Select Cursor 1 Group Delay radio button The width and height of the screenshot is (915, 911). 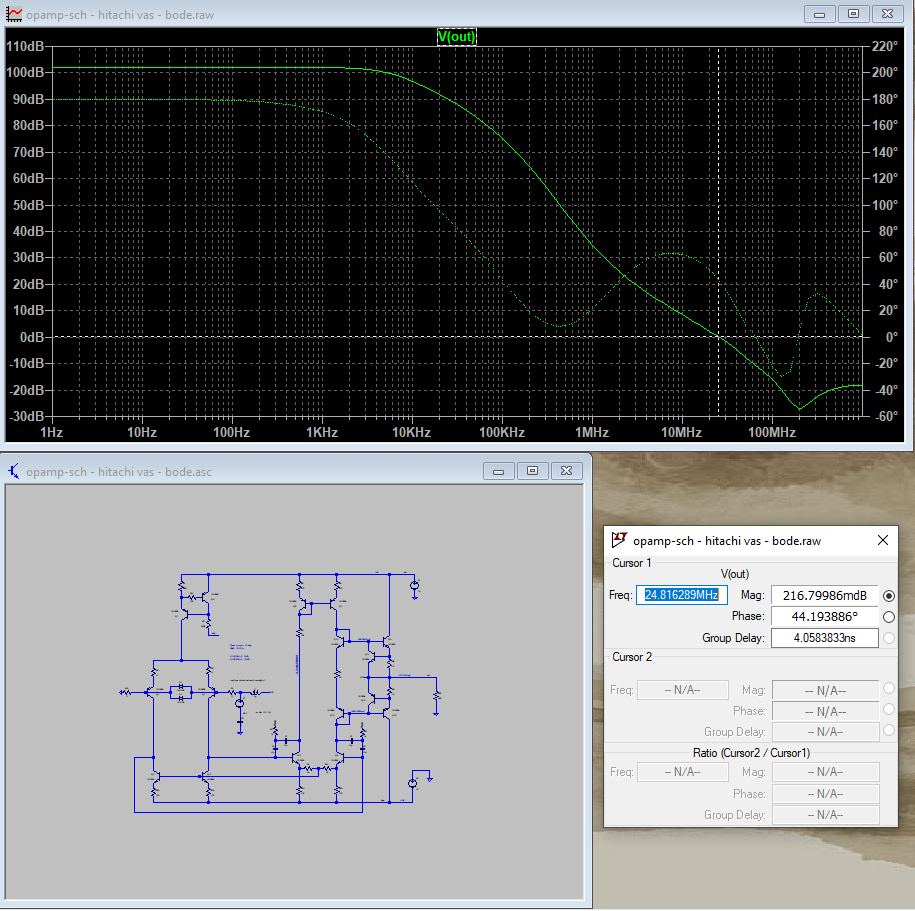tap(889, 638)
